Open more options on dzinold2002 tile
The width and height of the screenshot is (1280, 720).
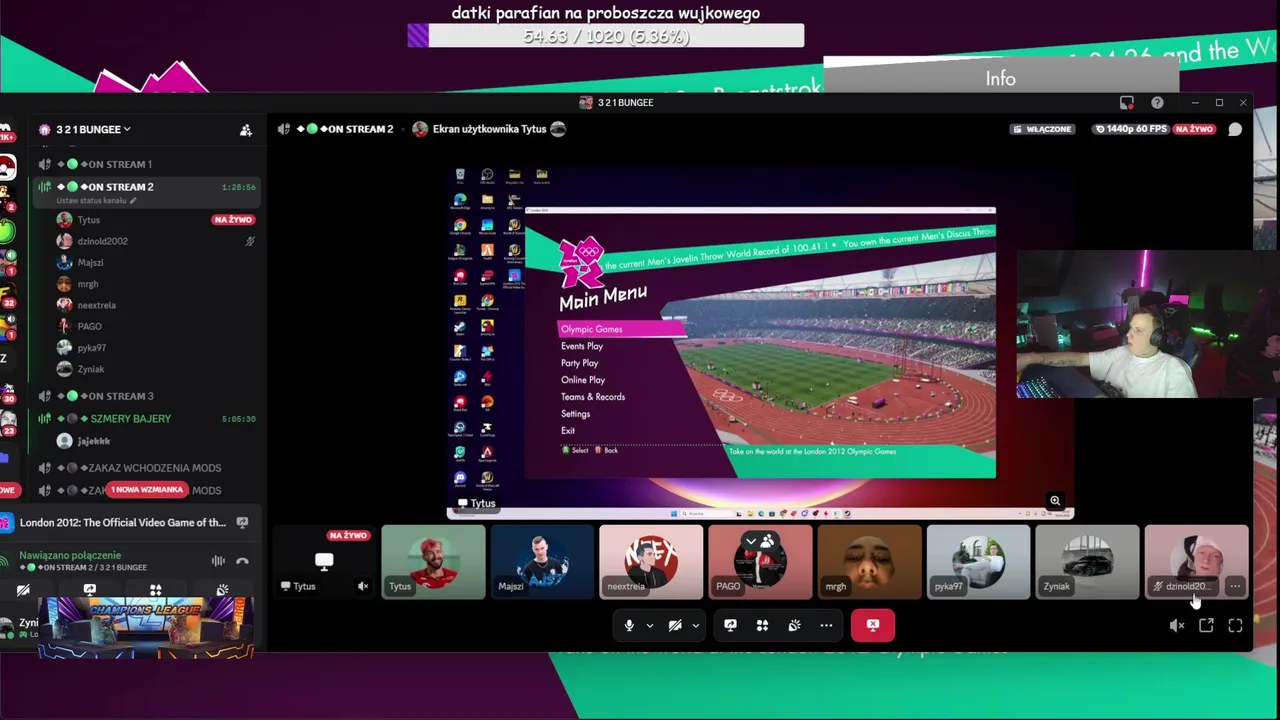click(1235, 586)
